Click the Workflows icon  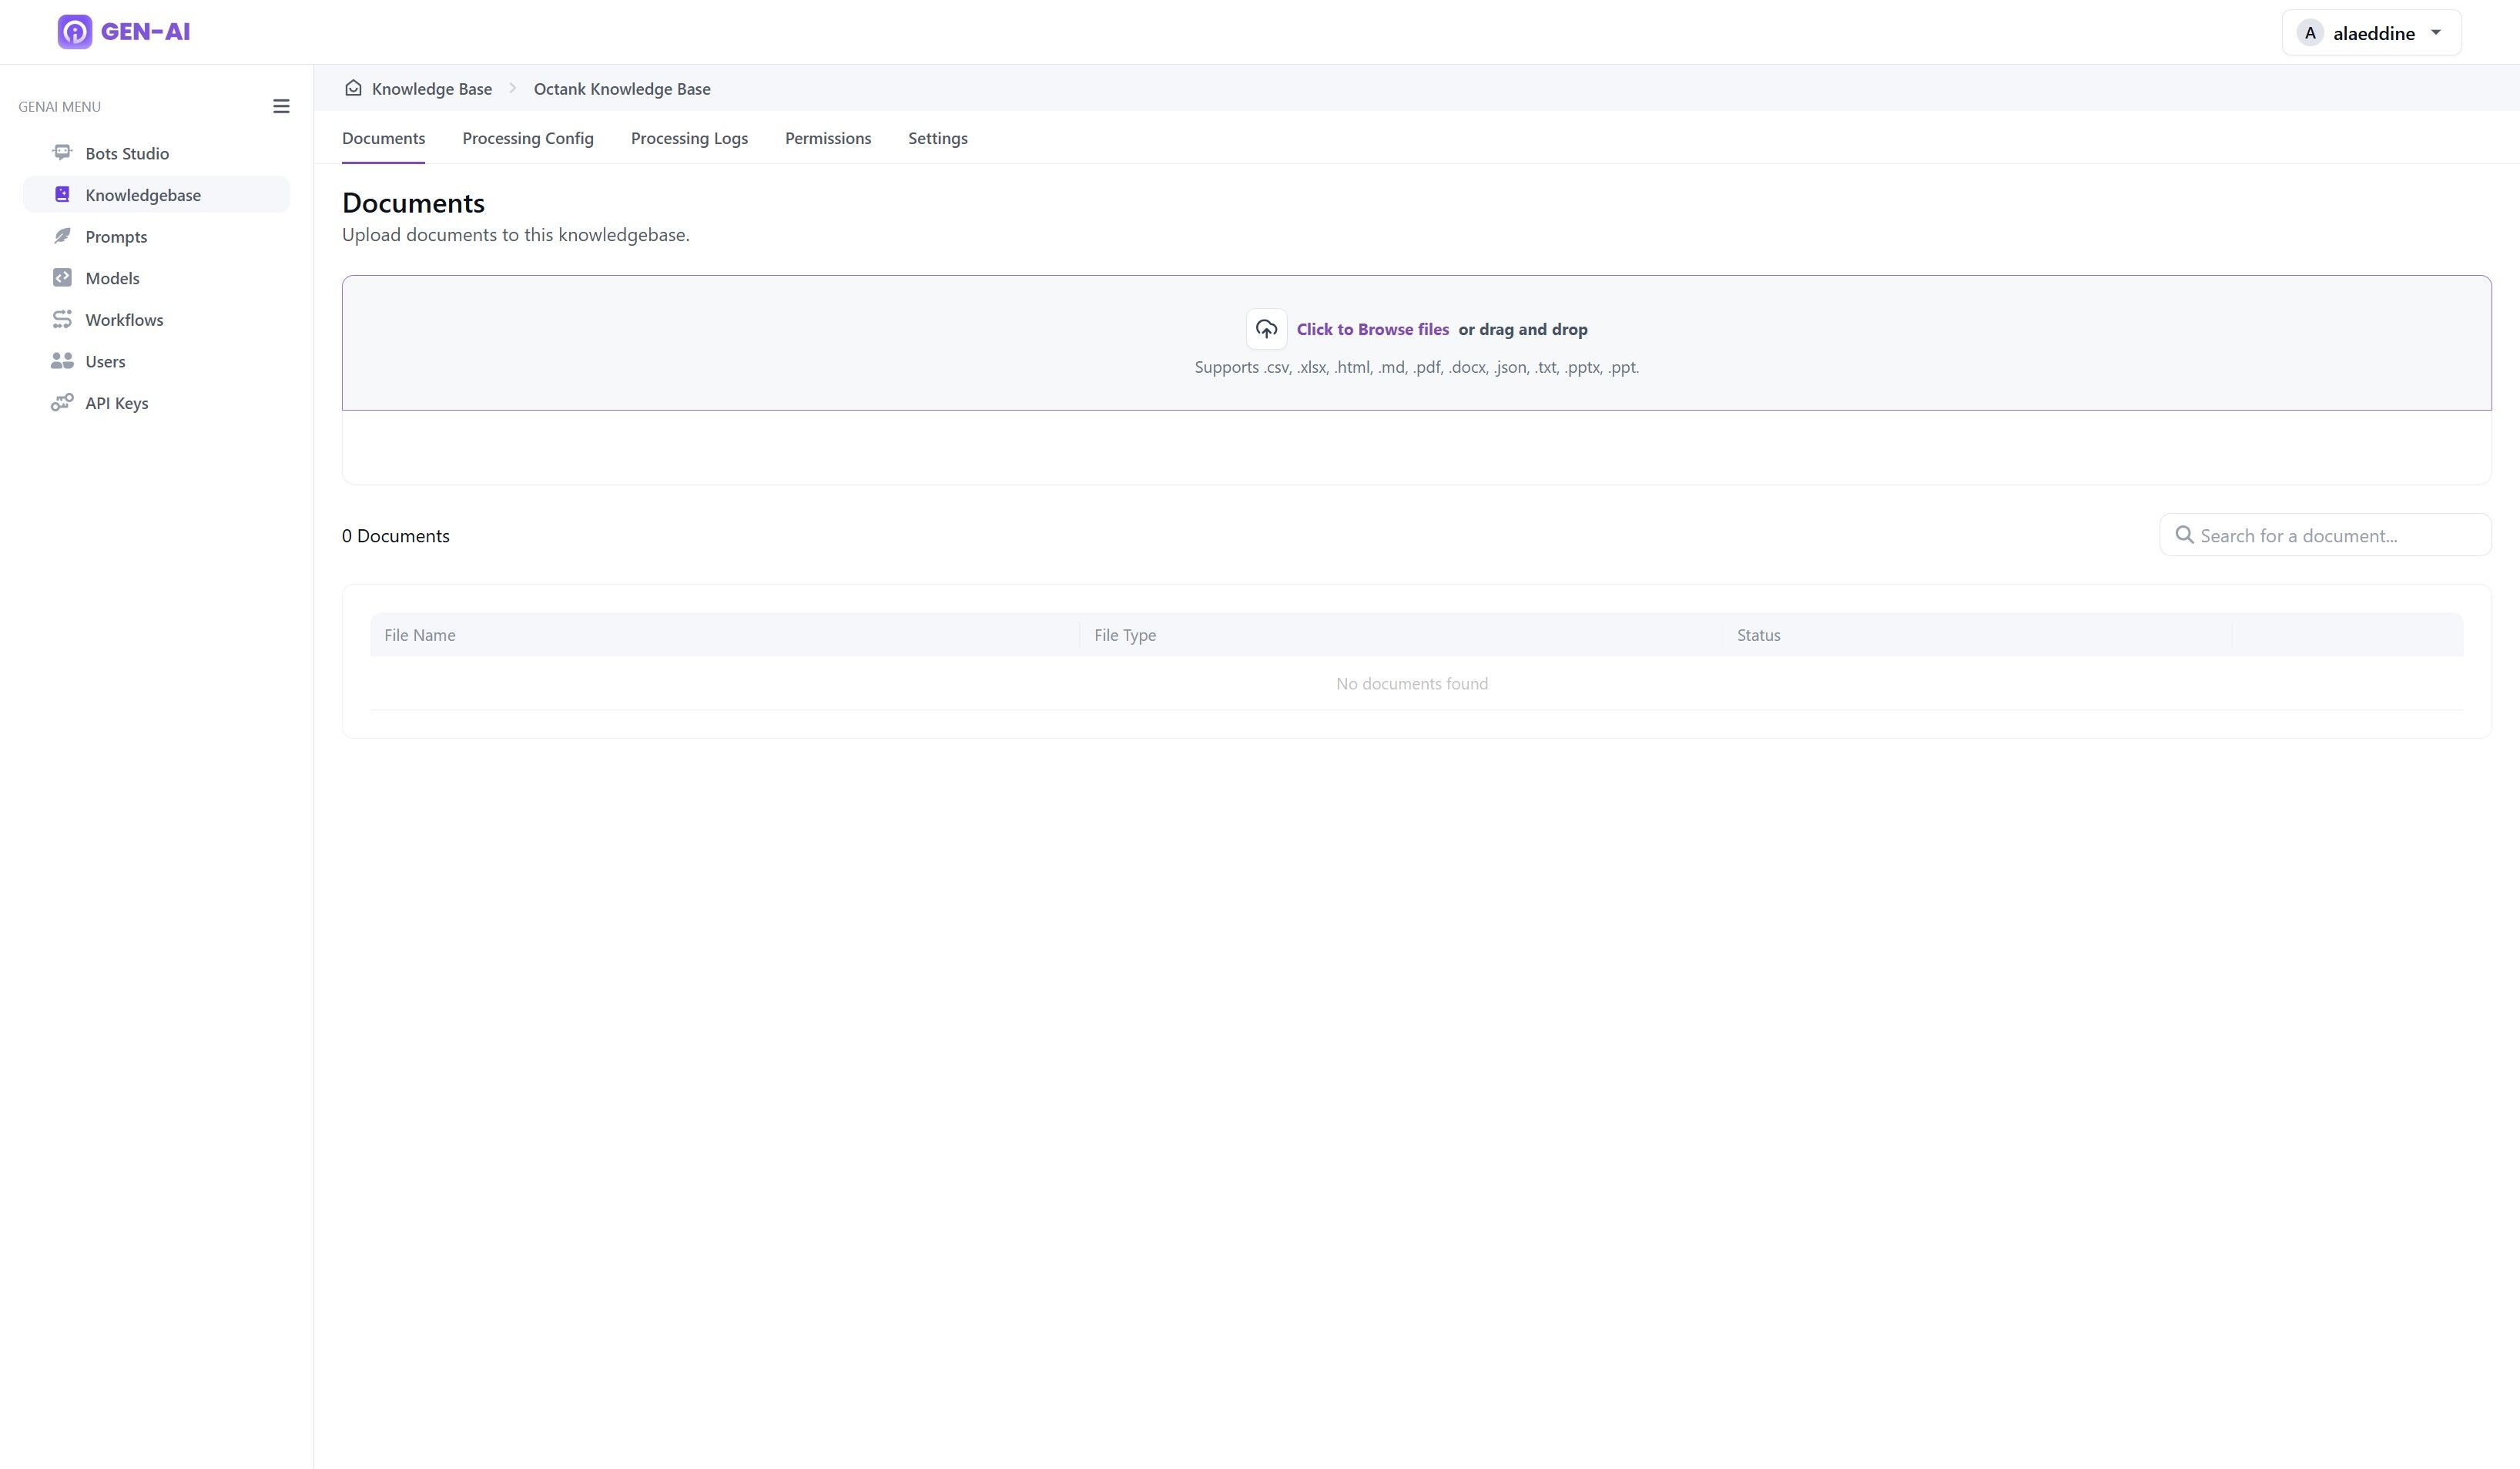click(62, 319)
